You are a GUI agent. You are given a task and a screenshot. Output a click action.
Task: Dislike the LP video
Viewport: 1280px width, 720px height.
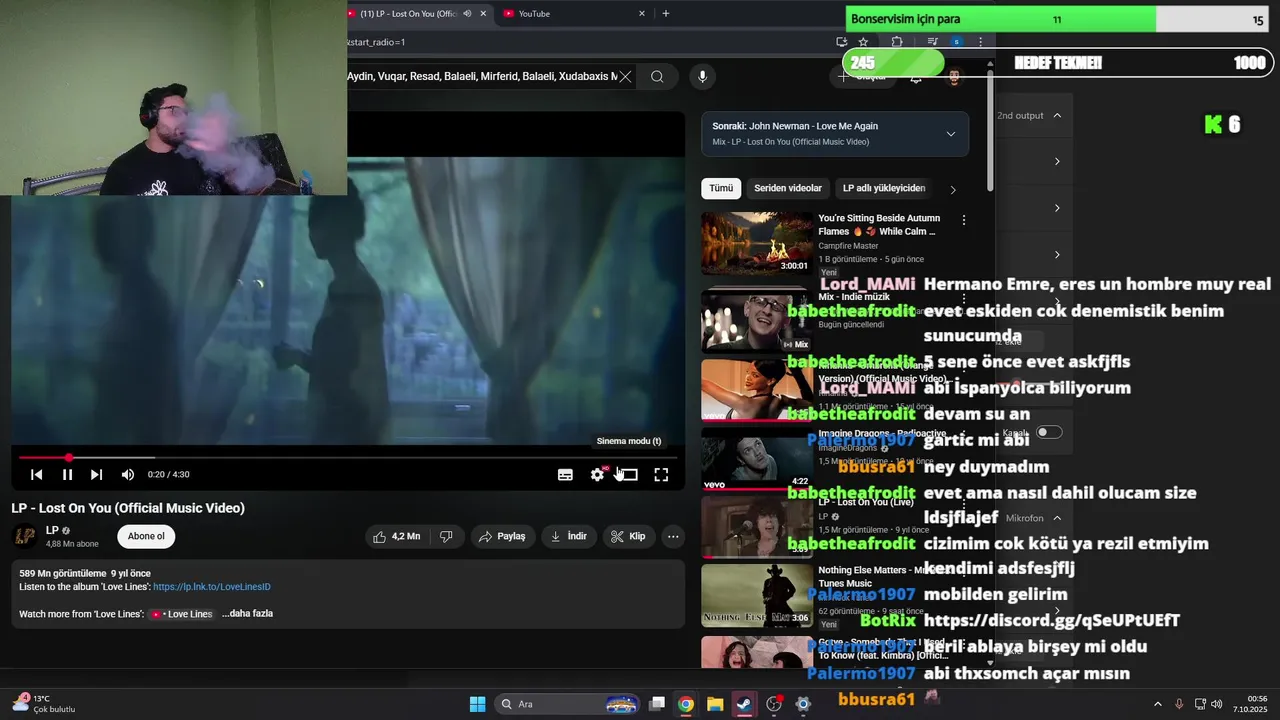click(446, 537)
